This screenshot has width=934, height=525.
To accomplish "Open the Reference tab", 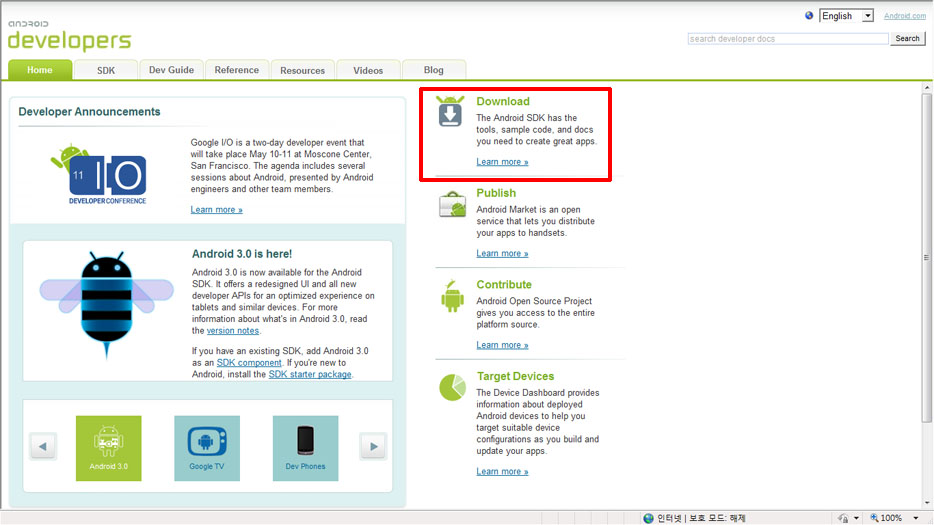I will 237,70.
